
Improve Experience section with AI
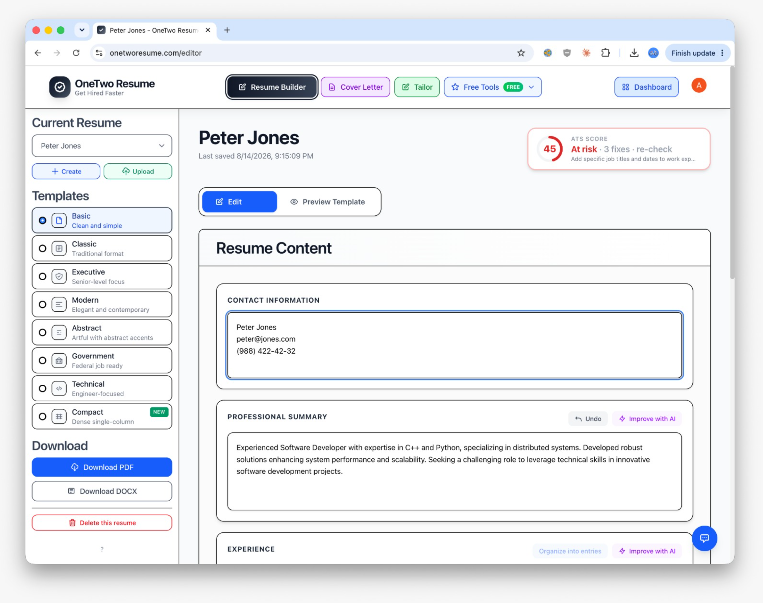647,551
